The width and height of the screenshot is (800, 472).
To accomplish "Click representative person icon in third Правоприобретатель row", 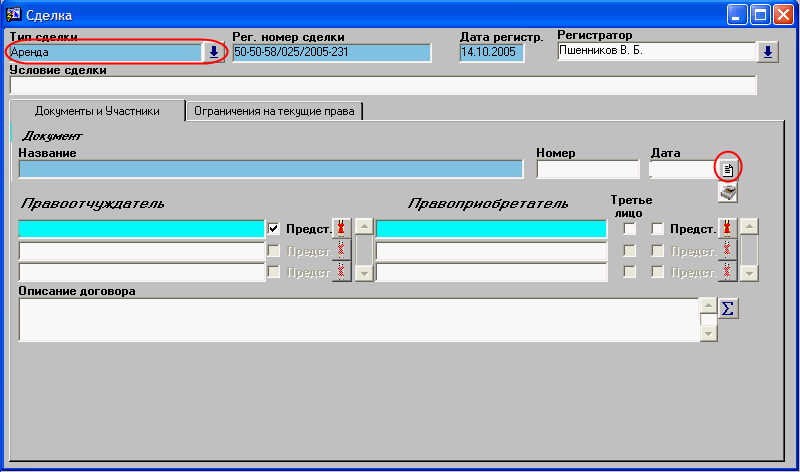I will coord(727,271).
